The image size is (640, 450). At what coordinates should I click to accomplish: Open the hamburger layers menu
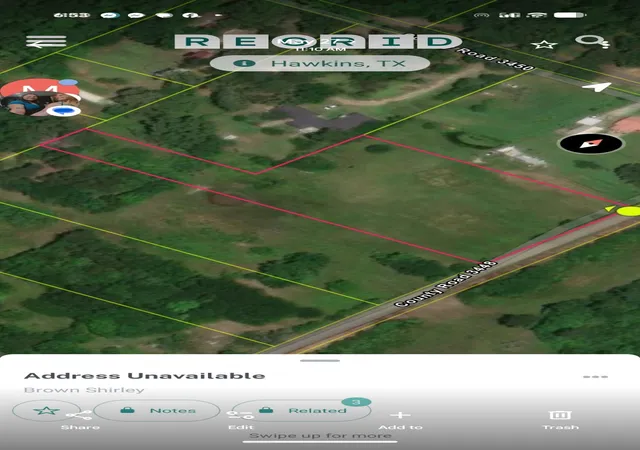tap(46, 42)
